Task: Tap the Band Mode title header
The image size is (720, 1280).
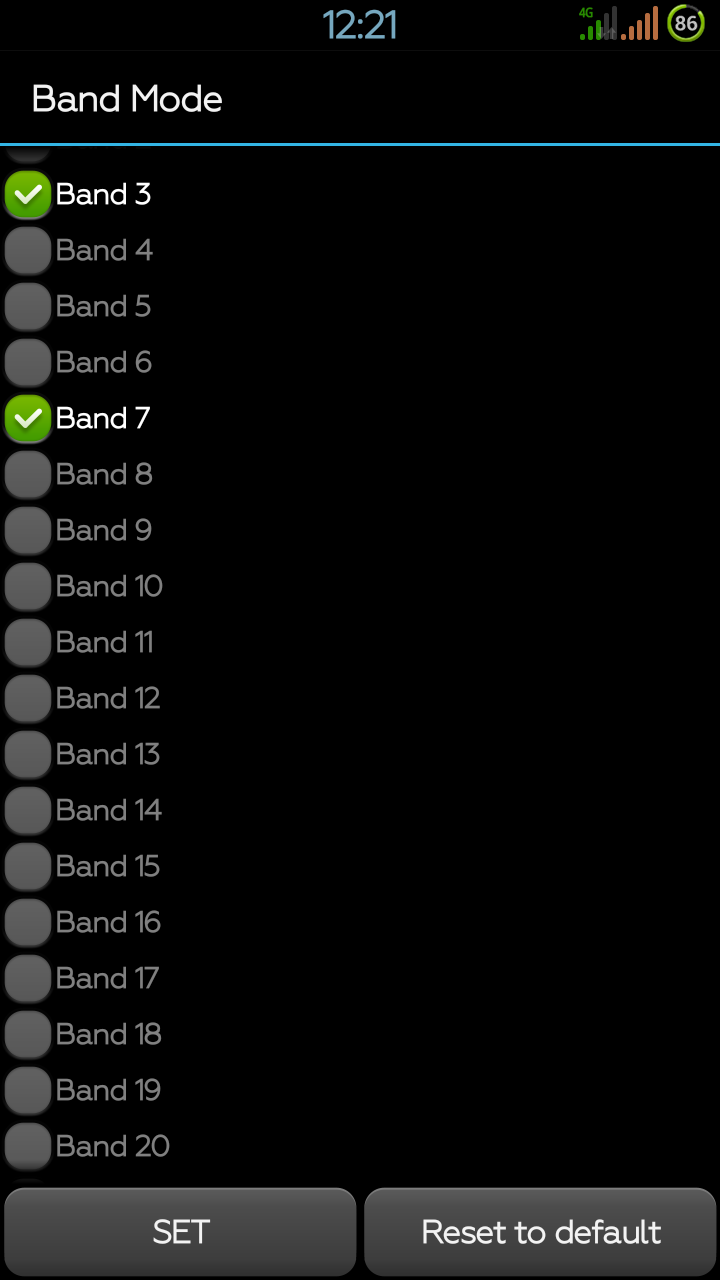Action: click(x=127, y=98)
